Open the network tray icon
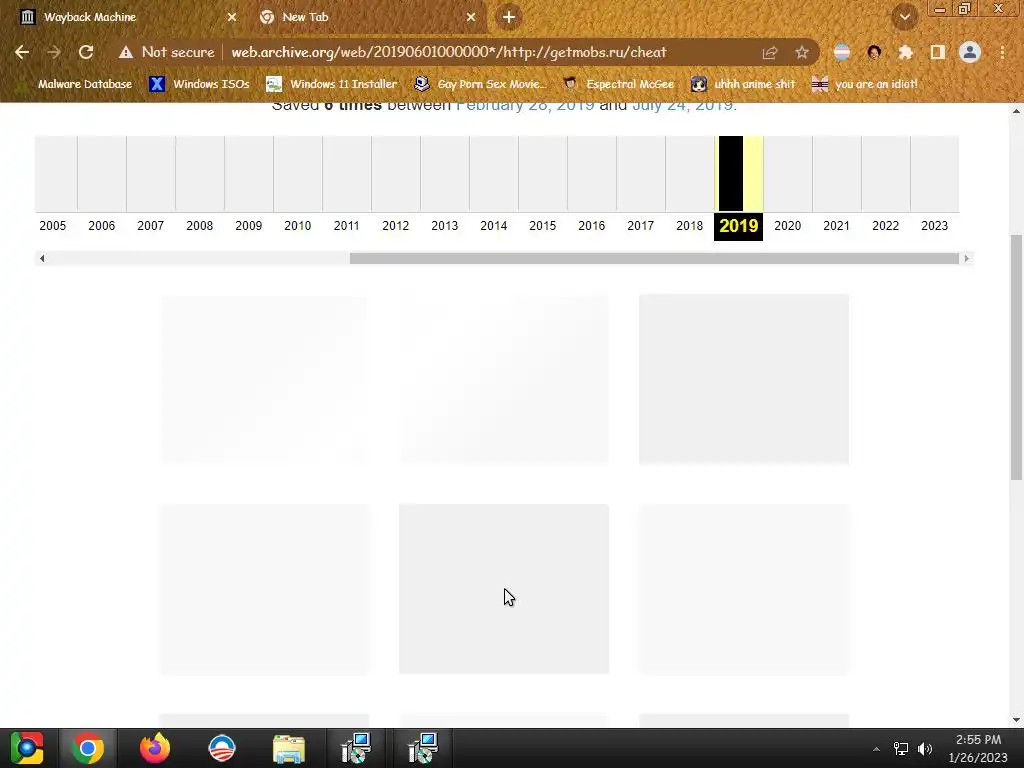The image size is (1024, 768). 901,749
